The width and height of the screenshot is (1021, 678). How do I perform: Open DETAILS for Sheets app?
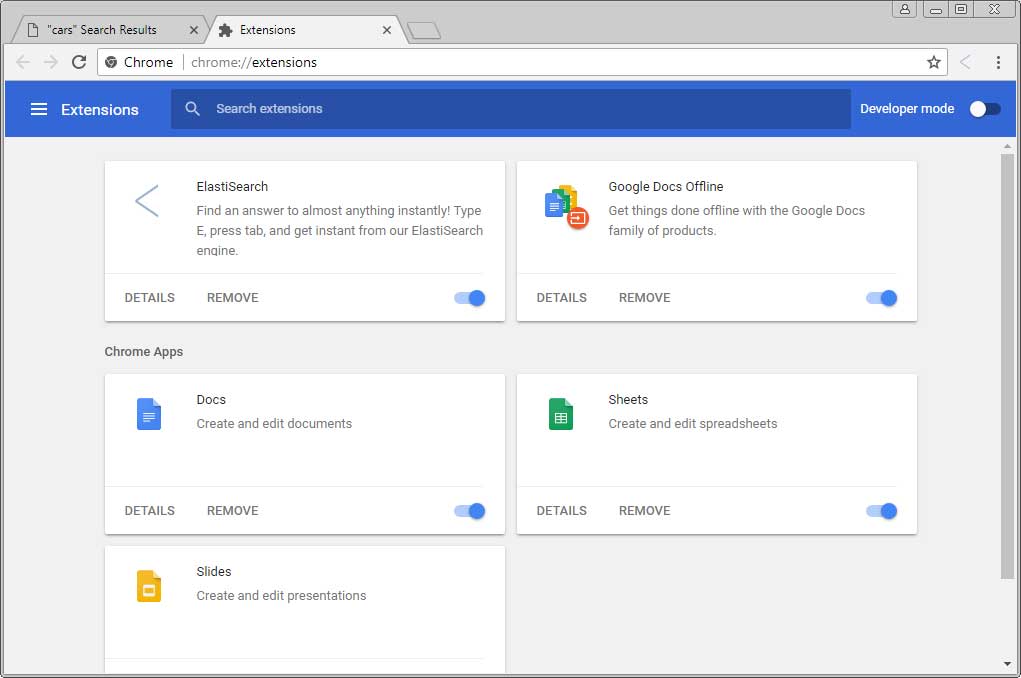(561, 511)
